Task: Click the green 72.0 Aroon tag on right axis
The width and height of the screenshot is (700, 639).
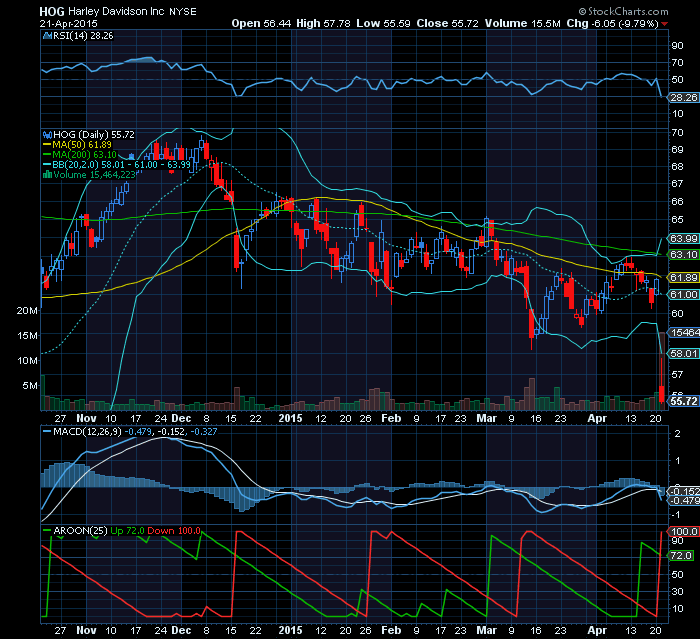Action: (681, 555)
